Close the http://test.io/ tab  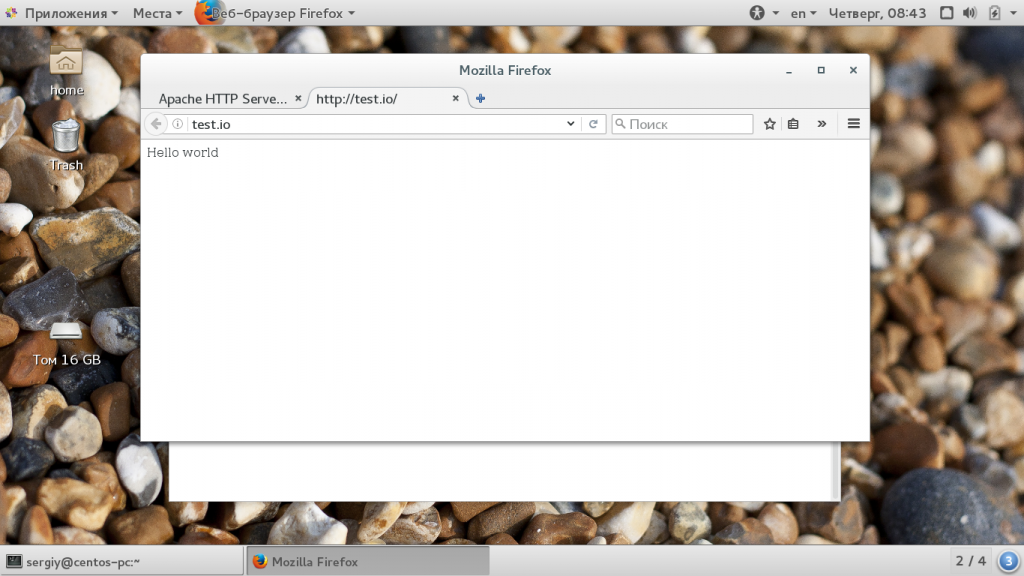pyautogui.click(x=455, y=98)
